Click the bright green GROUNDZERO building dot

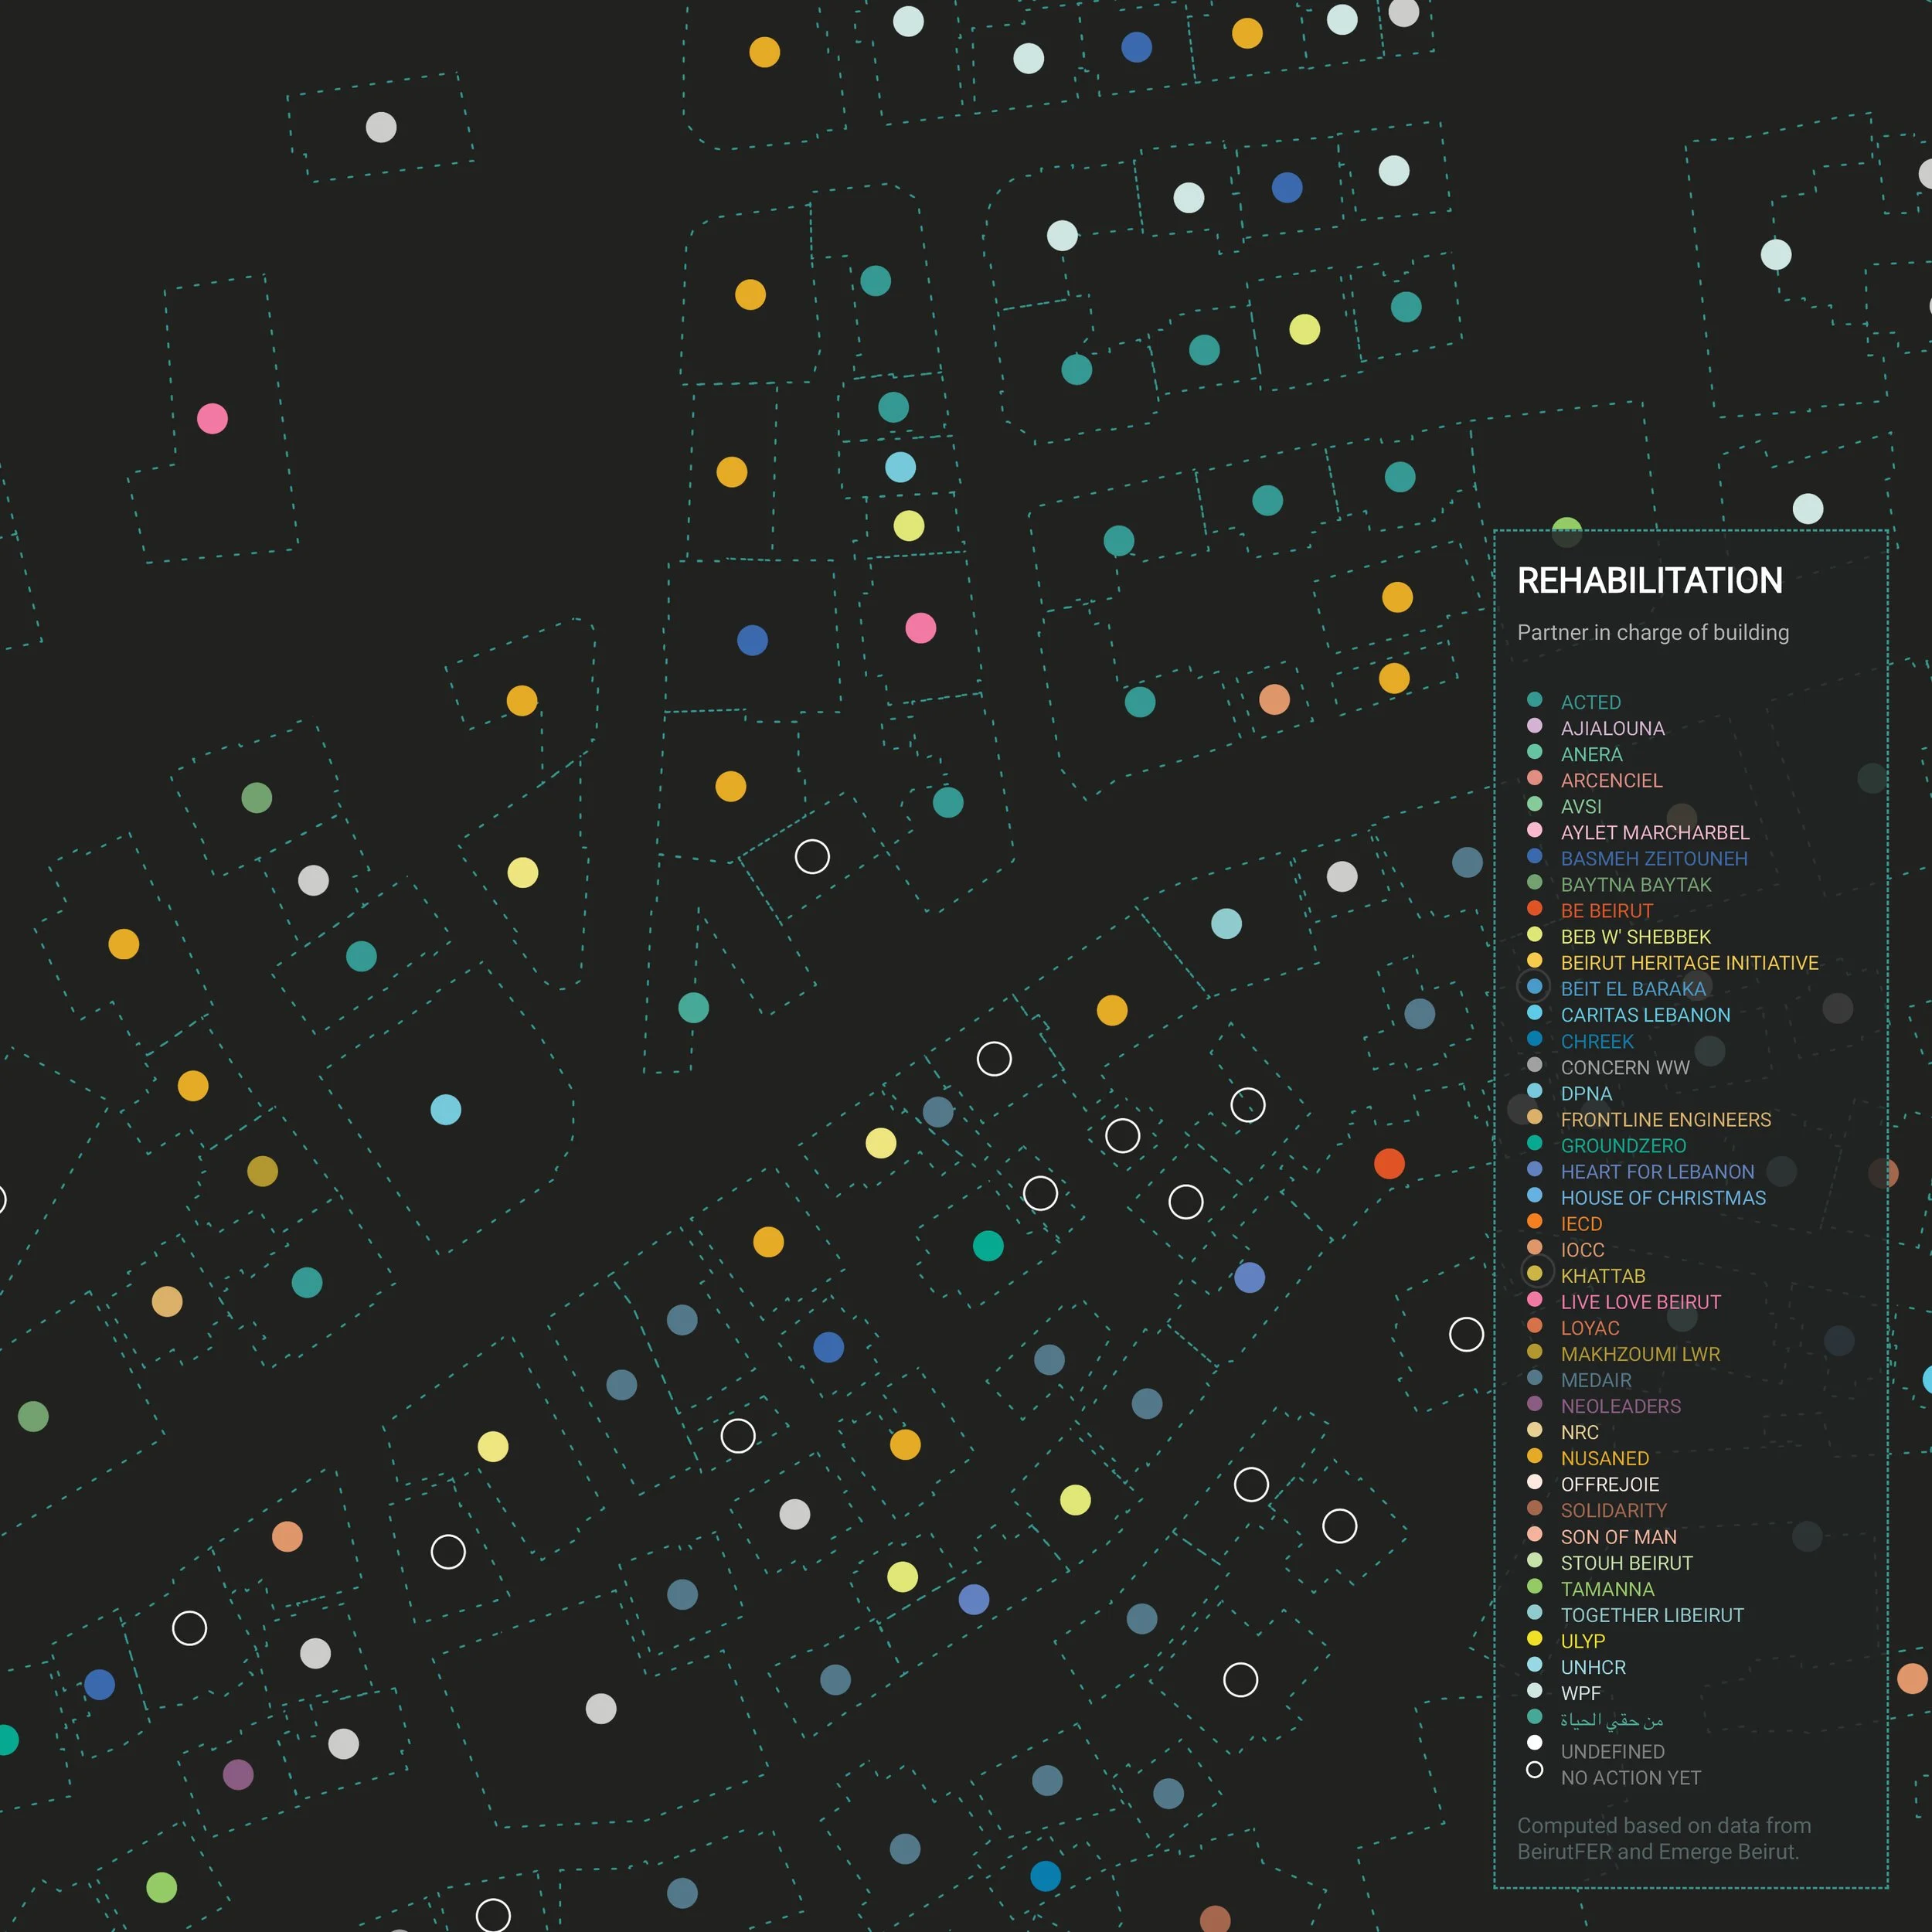coord(988,1246)
